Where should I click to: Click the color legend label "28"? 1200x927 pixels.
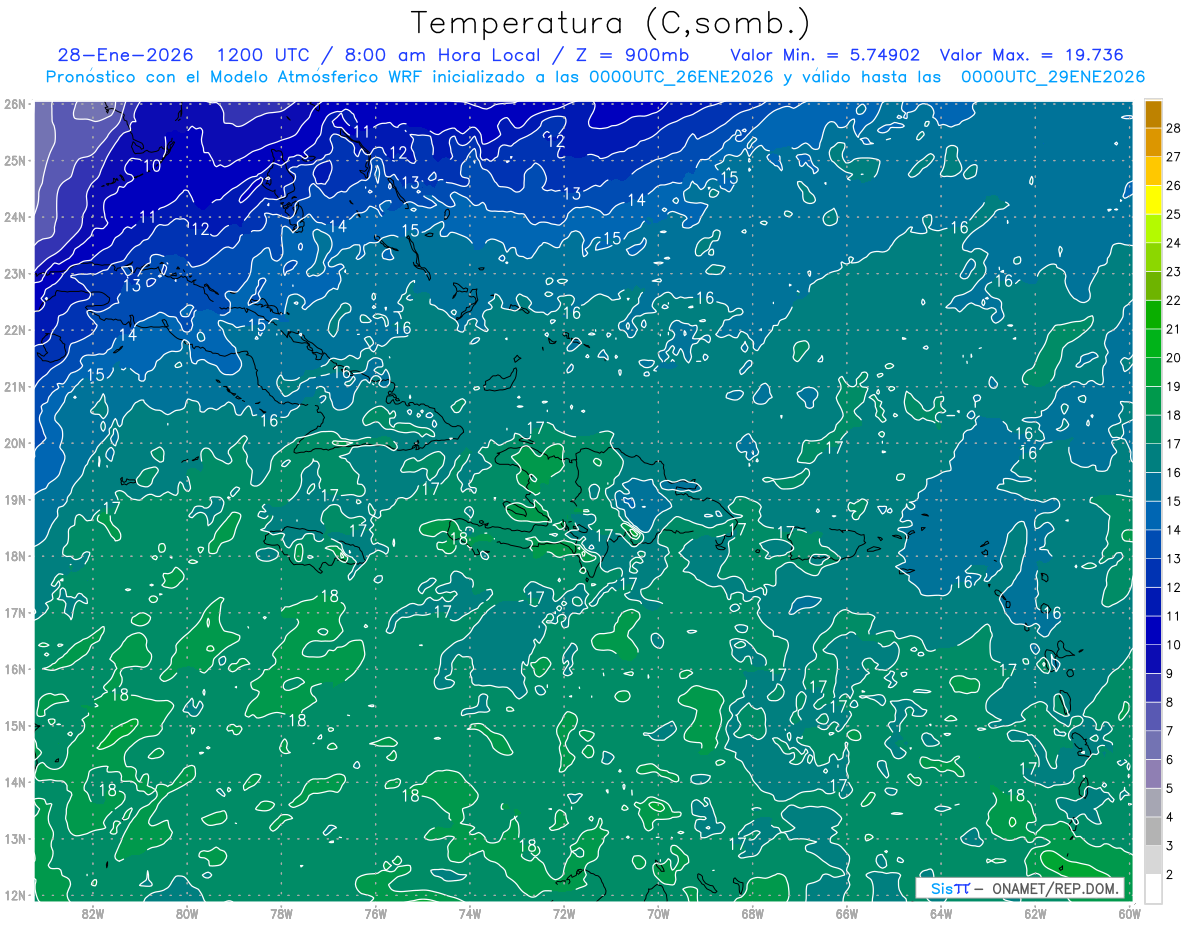[1173, 129]
